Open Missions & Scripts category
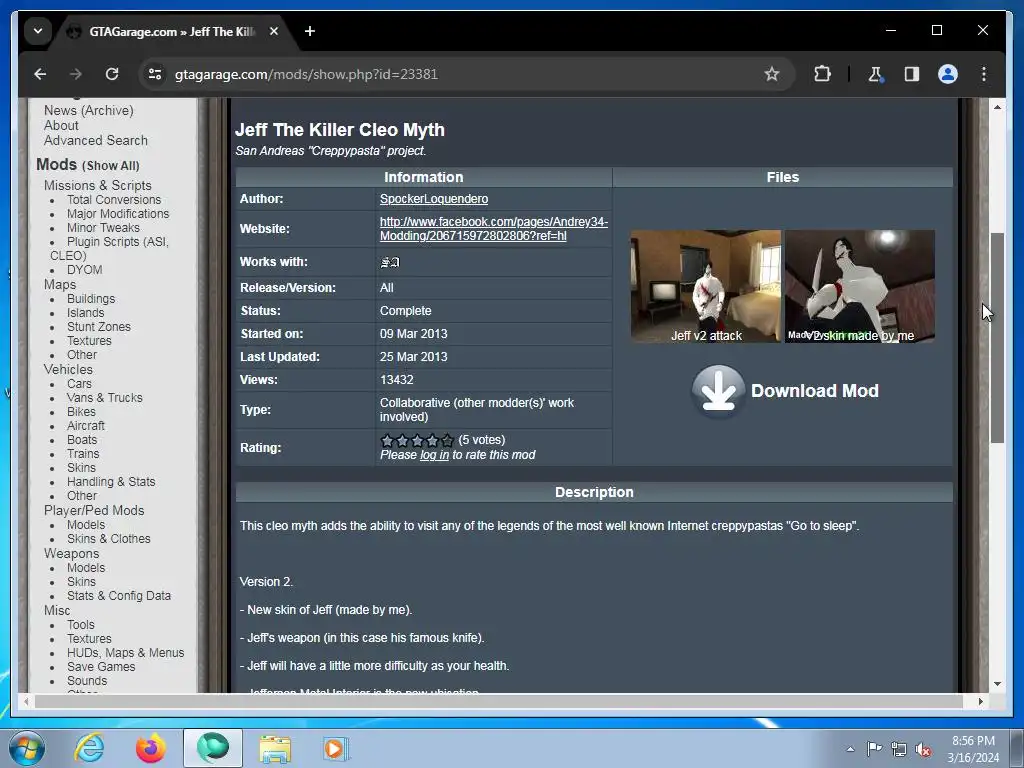This screenshot has width=1024, height=768. click(97, 185)
